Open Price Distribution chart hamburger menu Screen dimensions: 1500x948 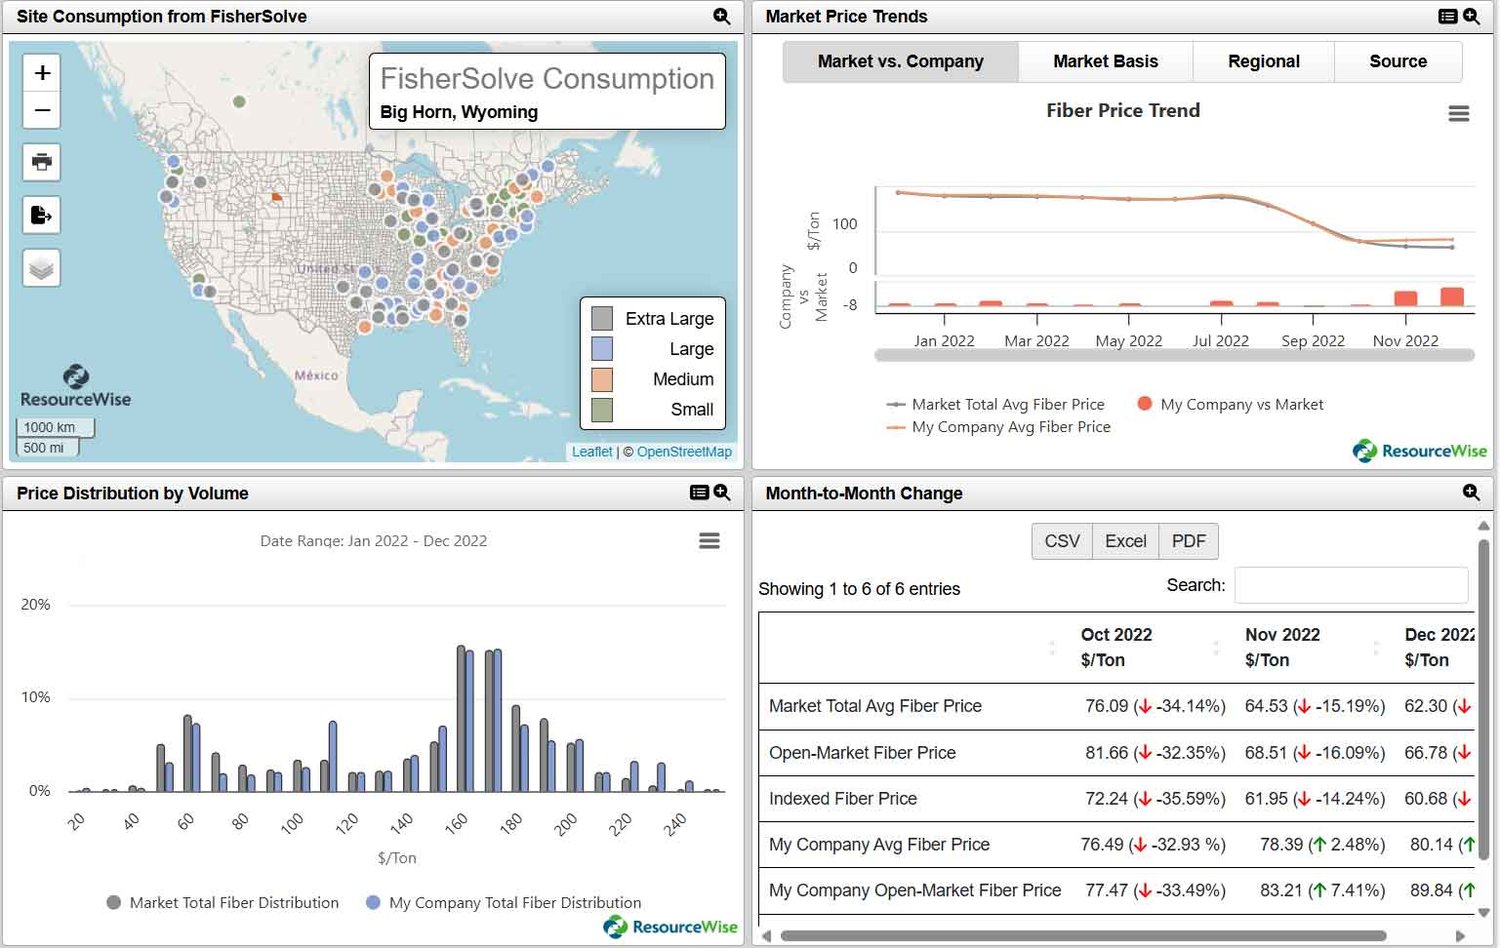pos(709,541)
